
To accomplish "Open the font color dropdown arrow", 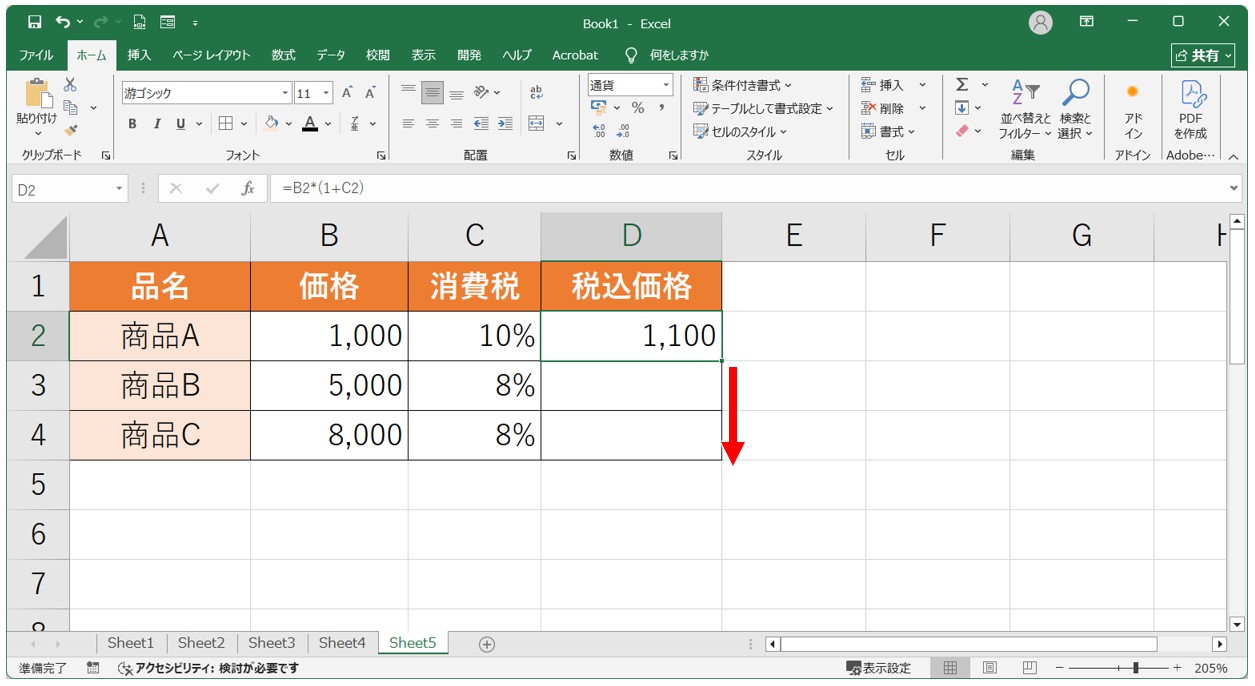I will (x=328, y=124).
